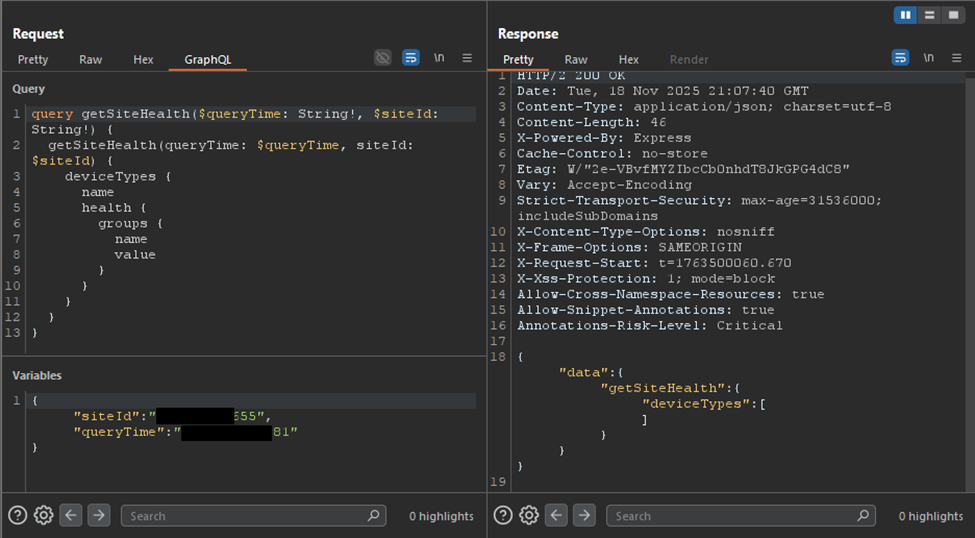Click the Response search input field
This screenshot has height=538, width=975.
point(741,516)
